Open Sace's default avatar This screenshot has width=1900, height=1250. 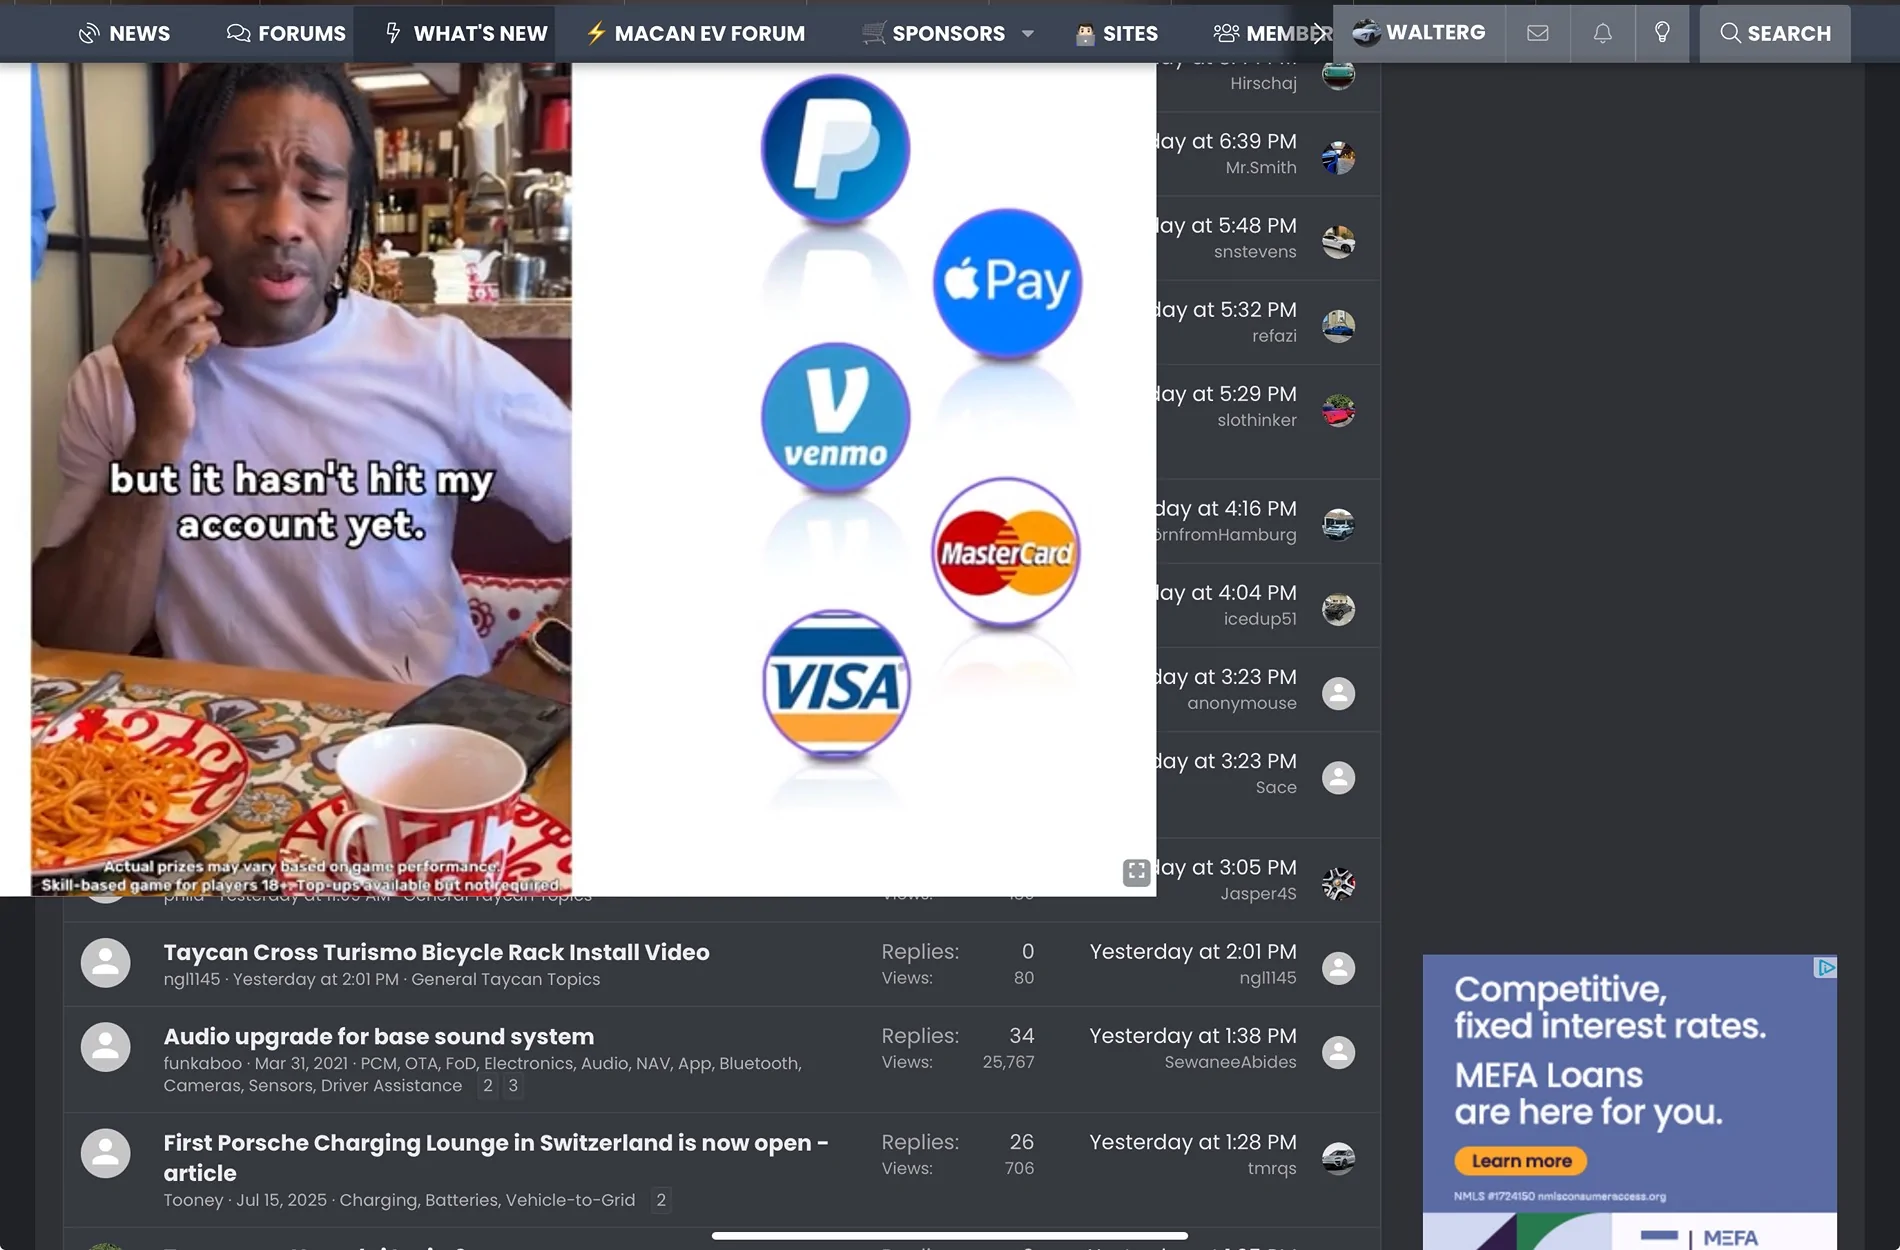tap(1338, 777)
